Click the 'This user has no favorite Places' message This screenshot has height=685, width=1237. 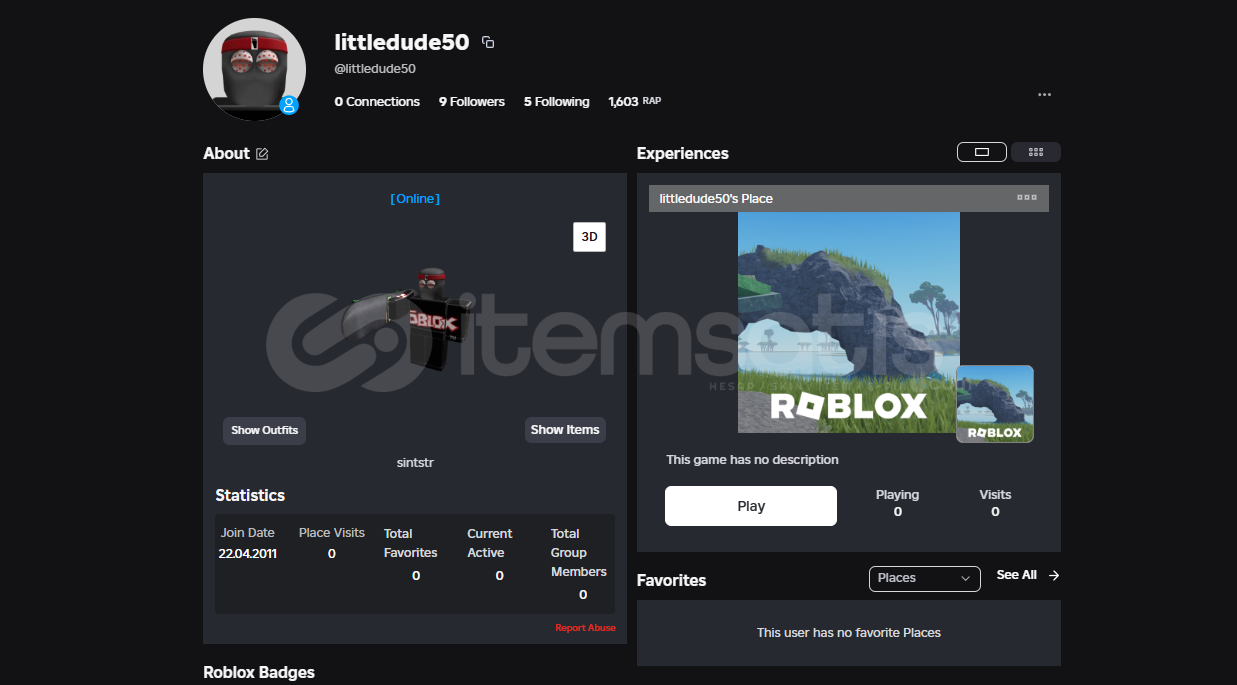[849, 632]
